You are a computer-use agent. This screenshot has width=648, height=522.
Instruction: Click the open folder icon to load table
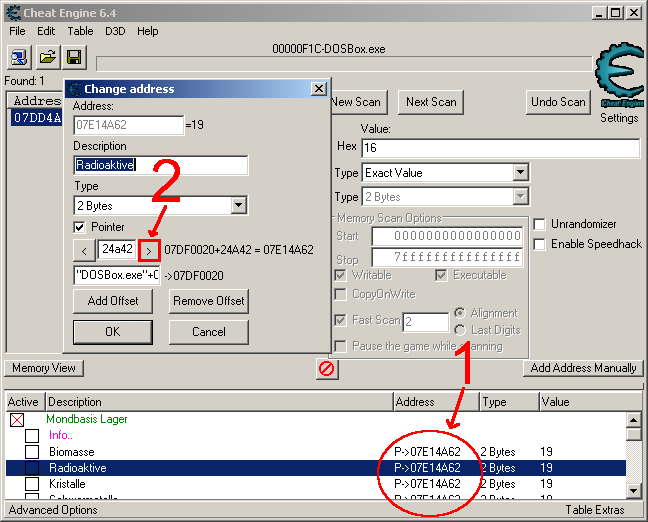(47, 57)
